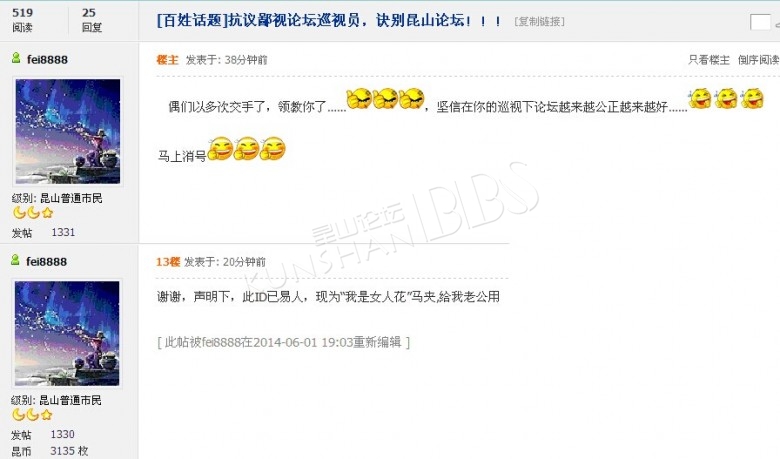Copy the thread link via 复制链接
780x459 pixels.
(x=539, y=21)
